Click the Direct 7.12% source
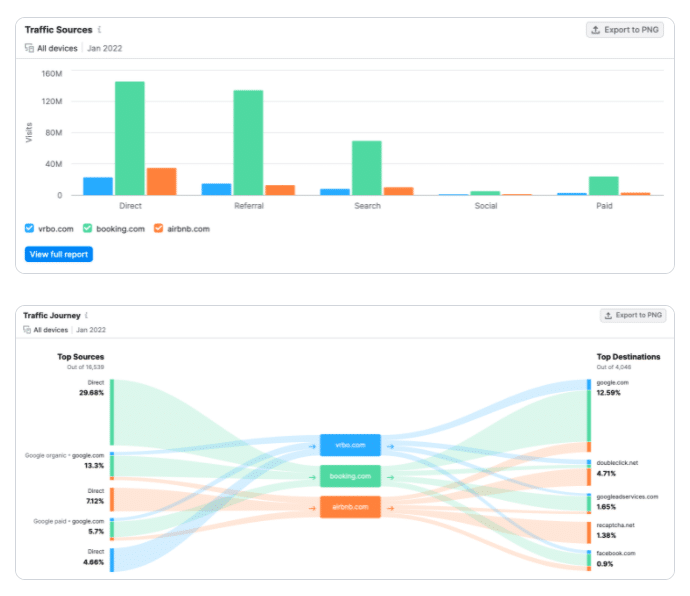Screen dimensions: 690x596 pyautogui.click(x=95, y=496)
